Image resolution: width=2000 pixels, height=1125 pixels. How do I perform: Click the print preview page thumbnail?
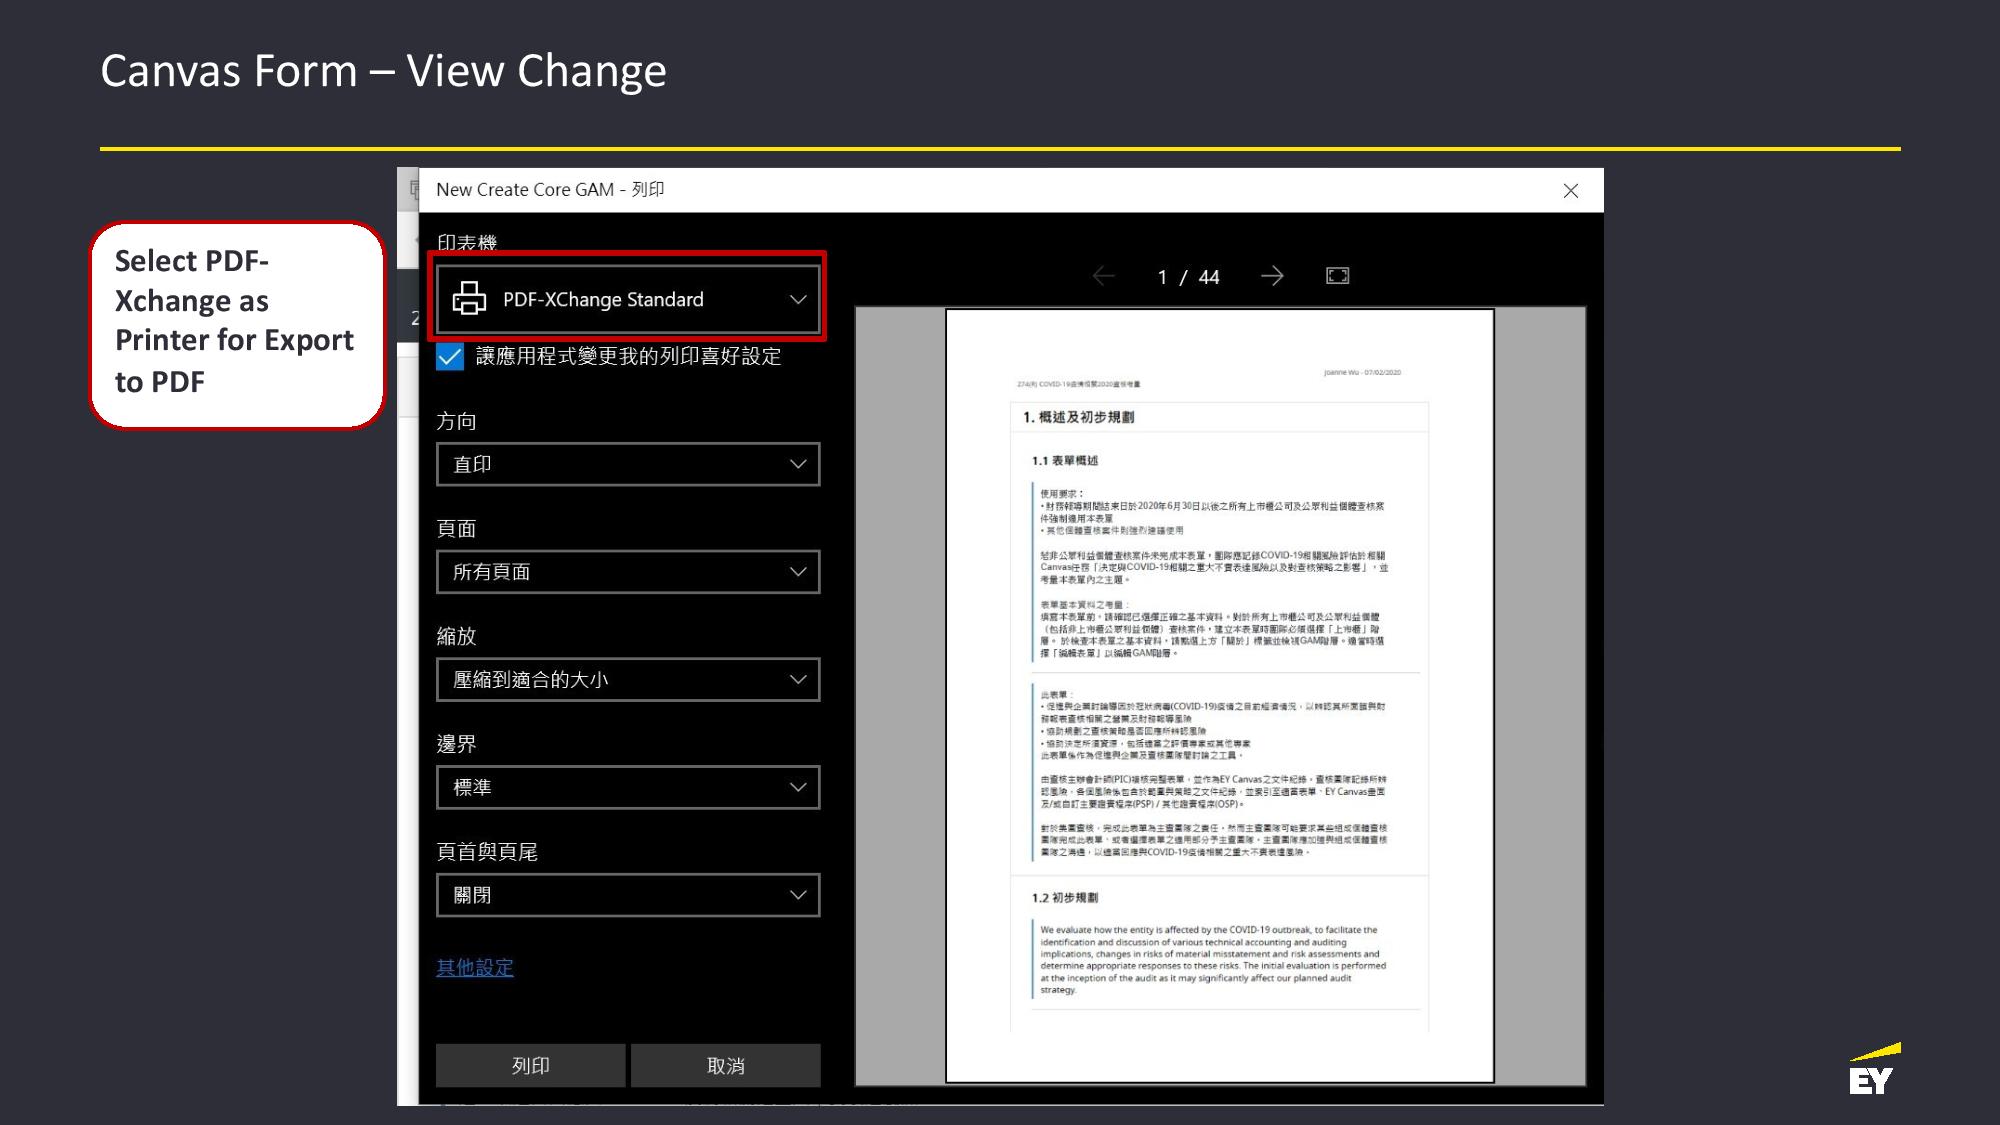click(1220, 696)
